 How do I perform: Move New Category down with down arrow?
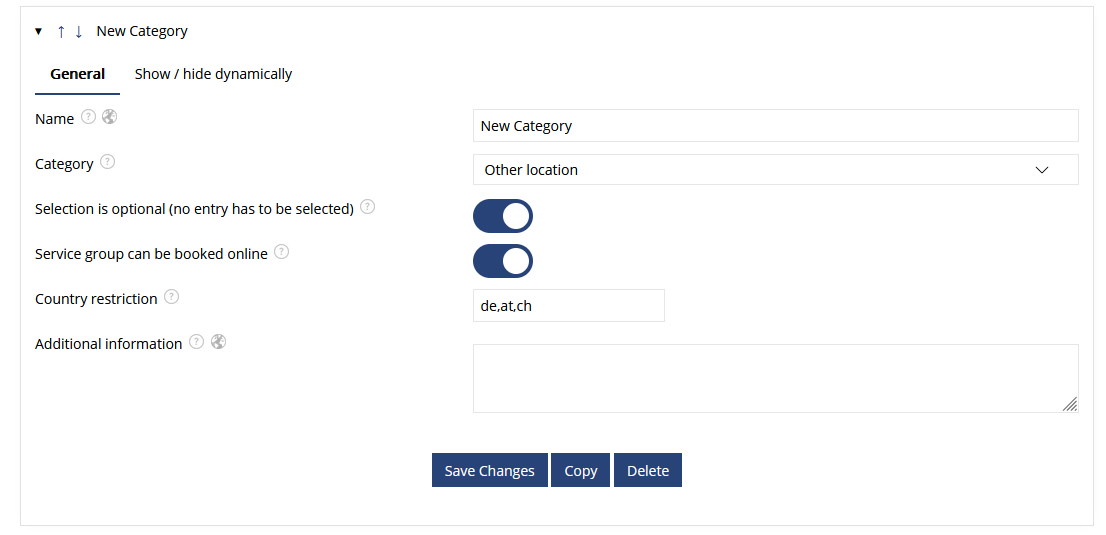(x=79, y=31)
